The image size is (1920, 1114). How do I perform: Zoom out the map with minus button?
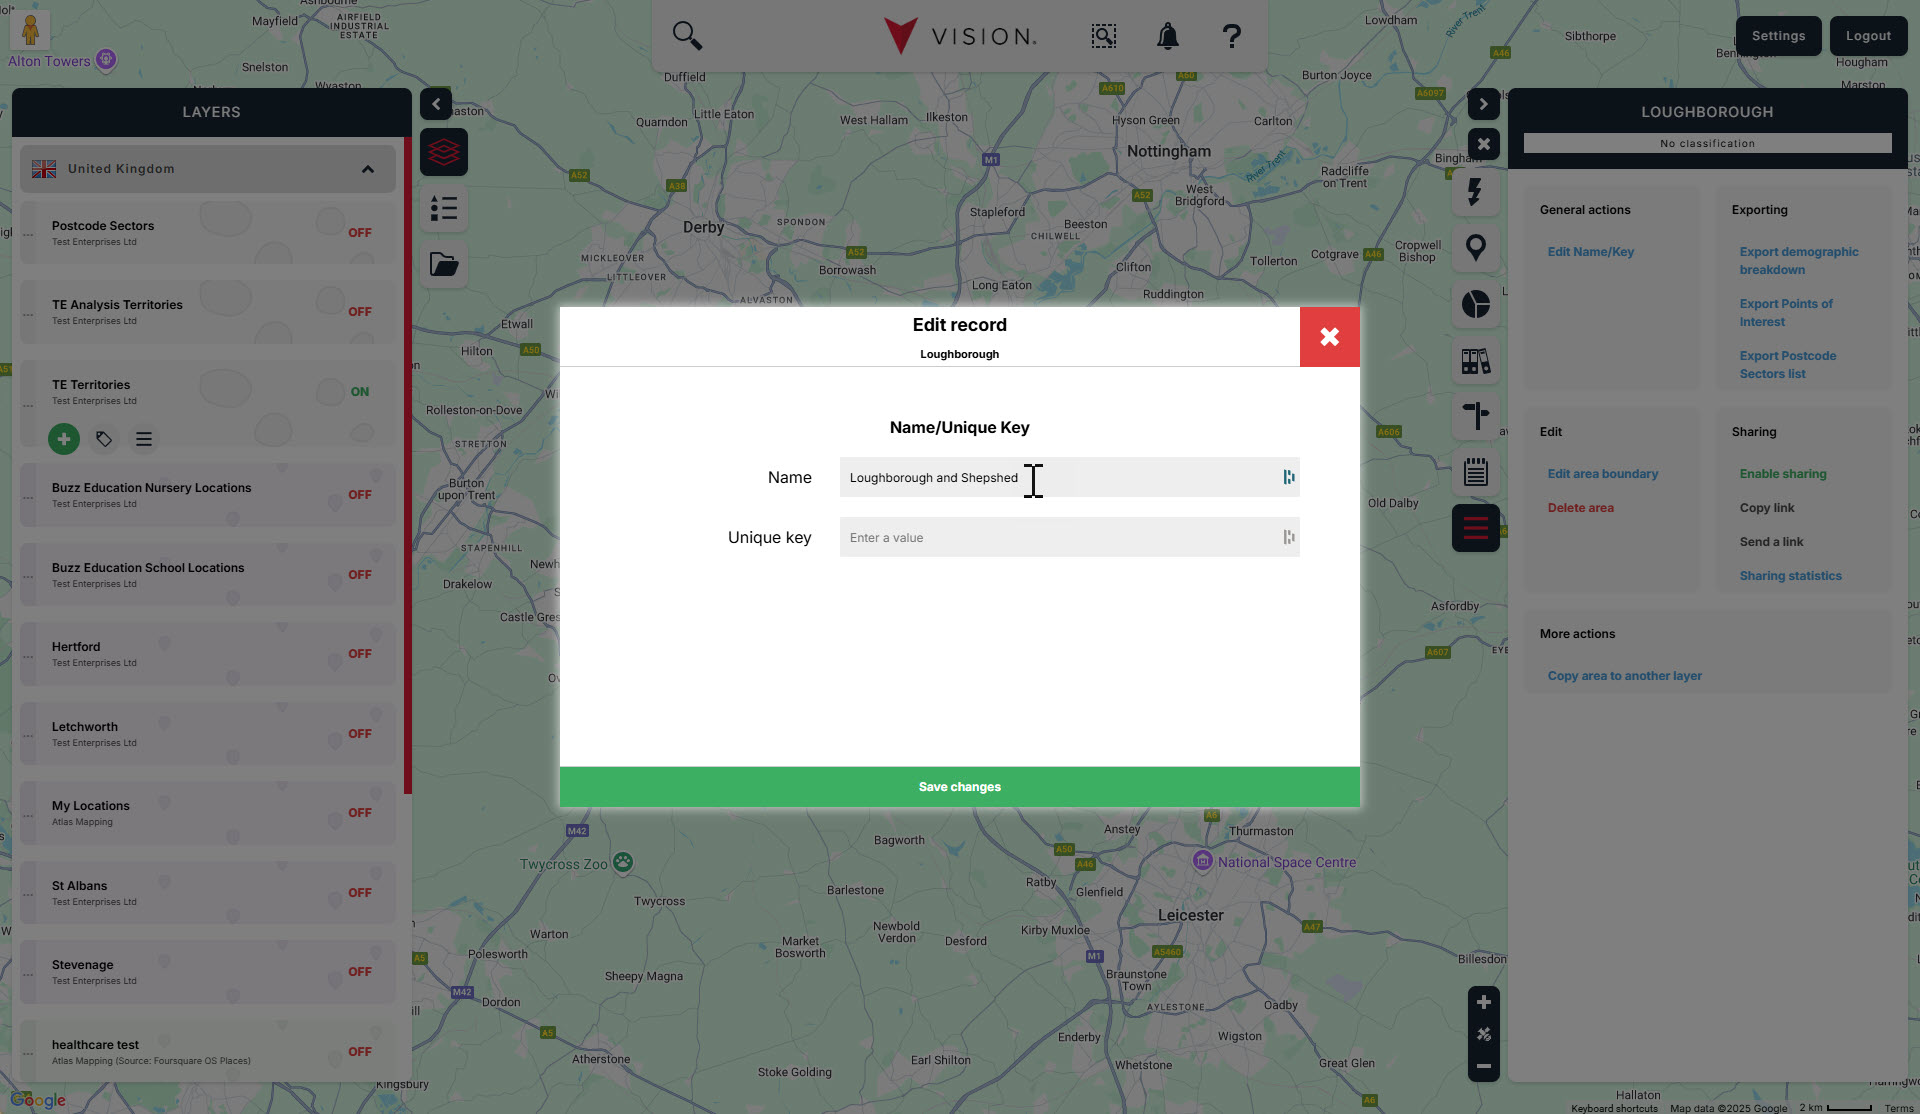[1484, 1066]
